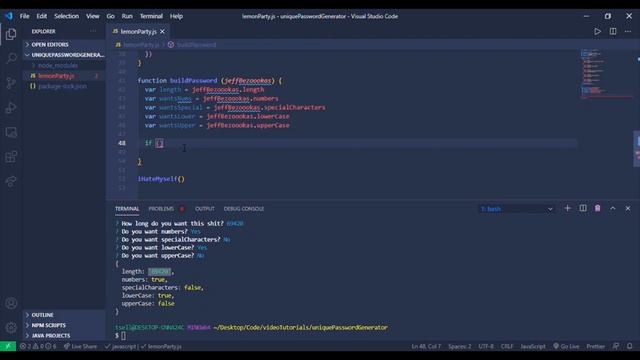Go to line via Ln 48, Col 7
This screenshot has width=640, height=360.
tap(426, 346)
